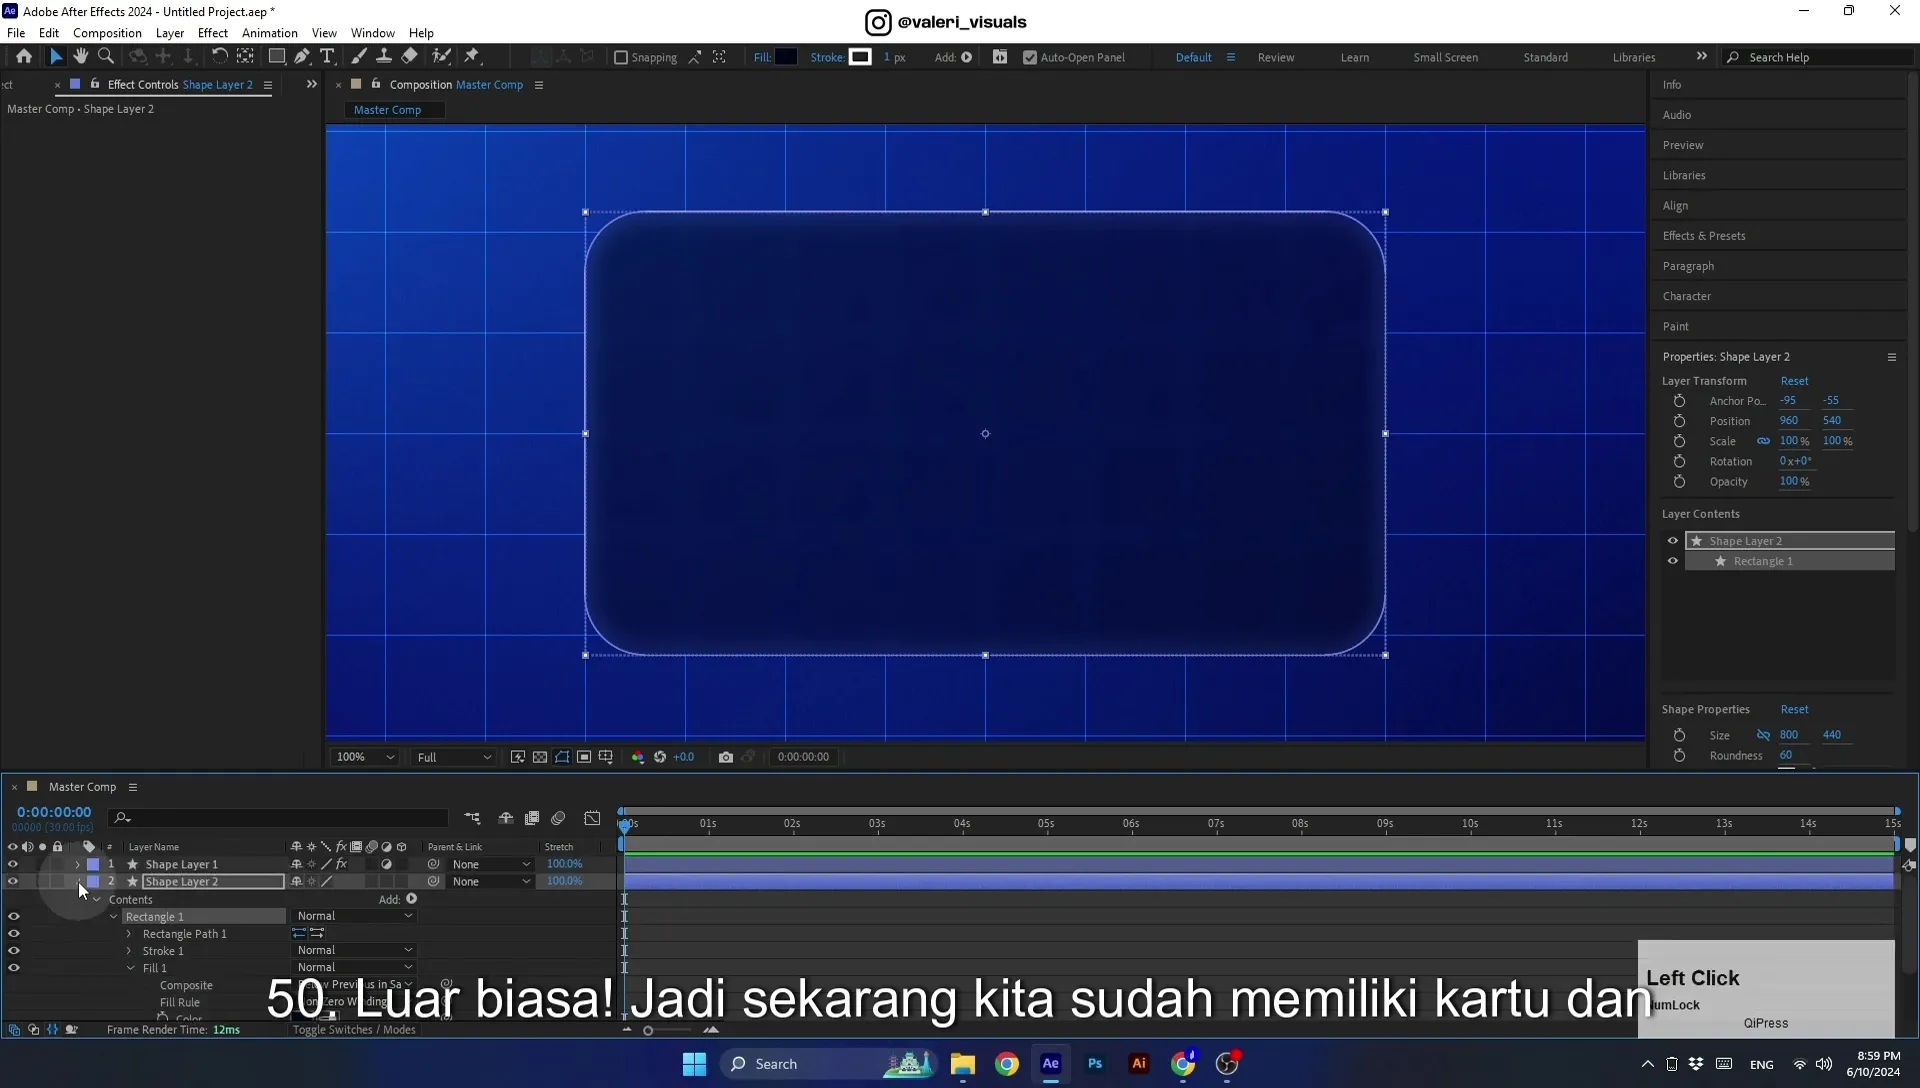Open Shape Layer 2 parent None dropdown
1920x1088 pixels.
point(491,881)
